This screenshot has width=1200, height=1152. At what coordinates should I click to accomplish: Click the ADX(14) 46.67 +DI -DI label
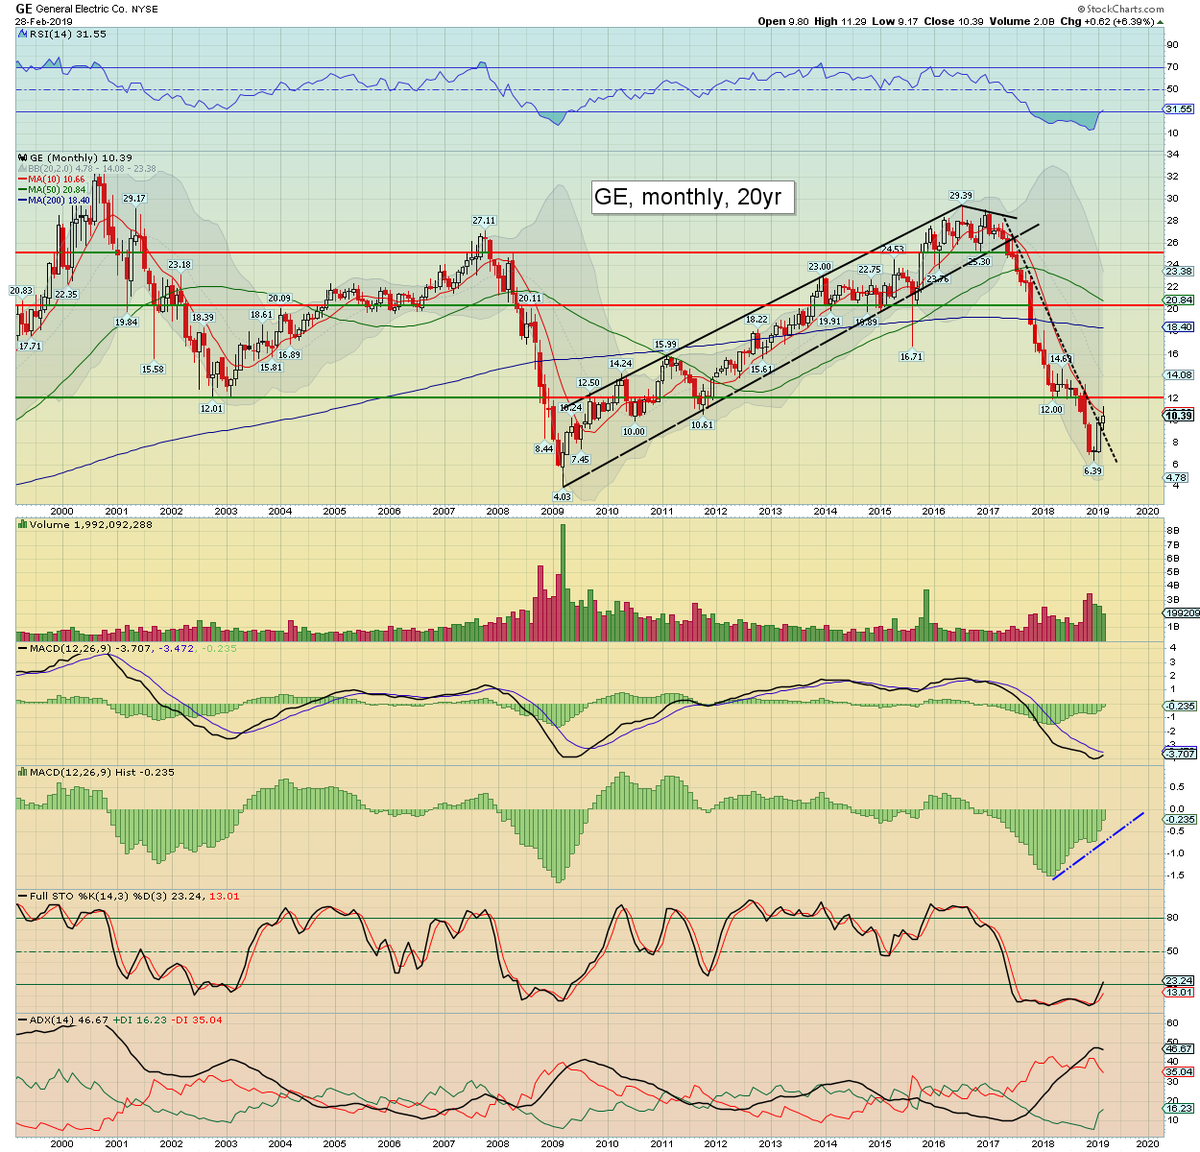pyautogui.click(x=126, y=1019)
